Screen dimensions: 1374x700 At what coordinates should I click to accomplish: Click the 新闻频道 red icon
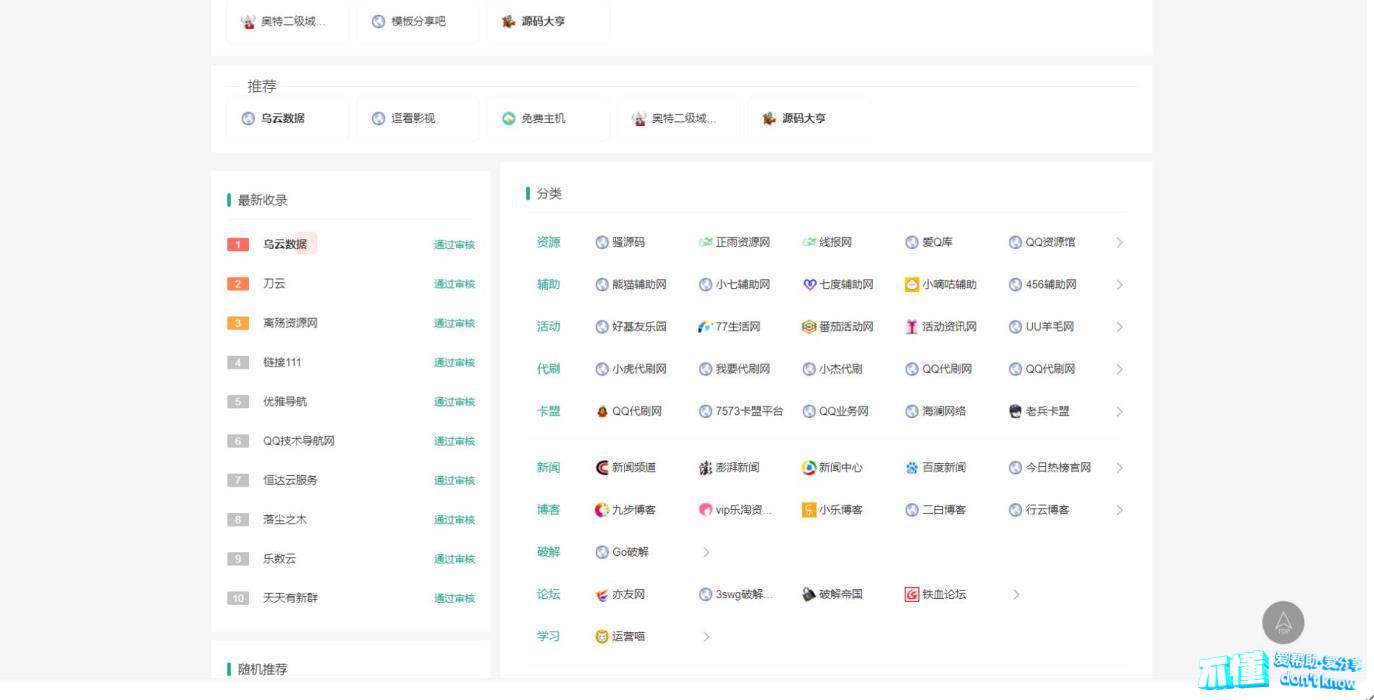602,468
